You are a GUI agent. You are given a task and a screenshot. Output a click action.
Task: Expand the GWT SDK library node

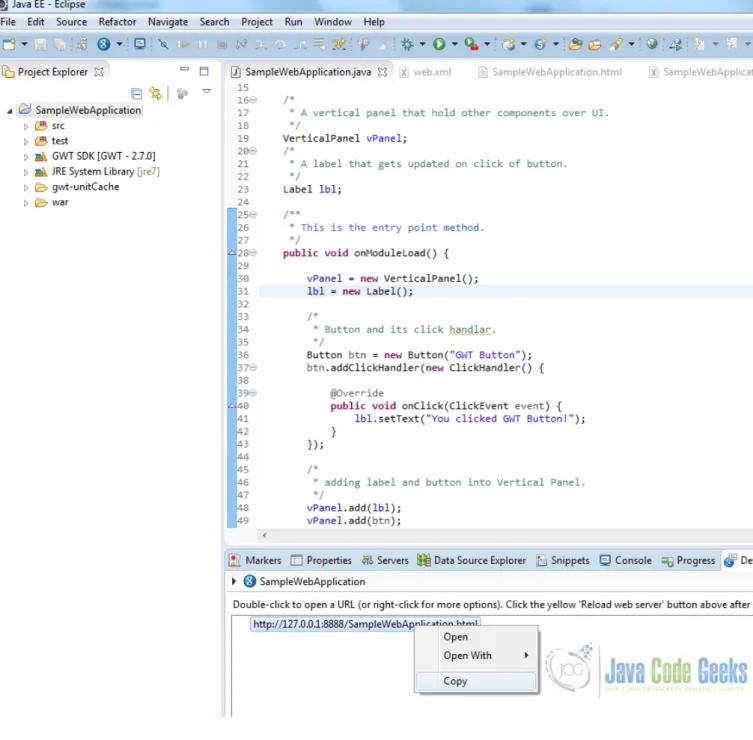pyautogui.click(x=26, y=157)
